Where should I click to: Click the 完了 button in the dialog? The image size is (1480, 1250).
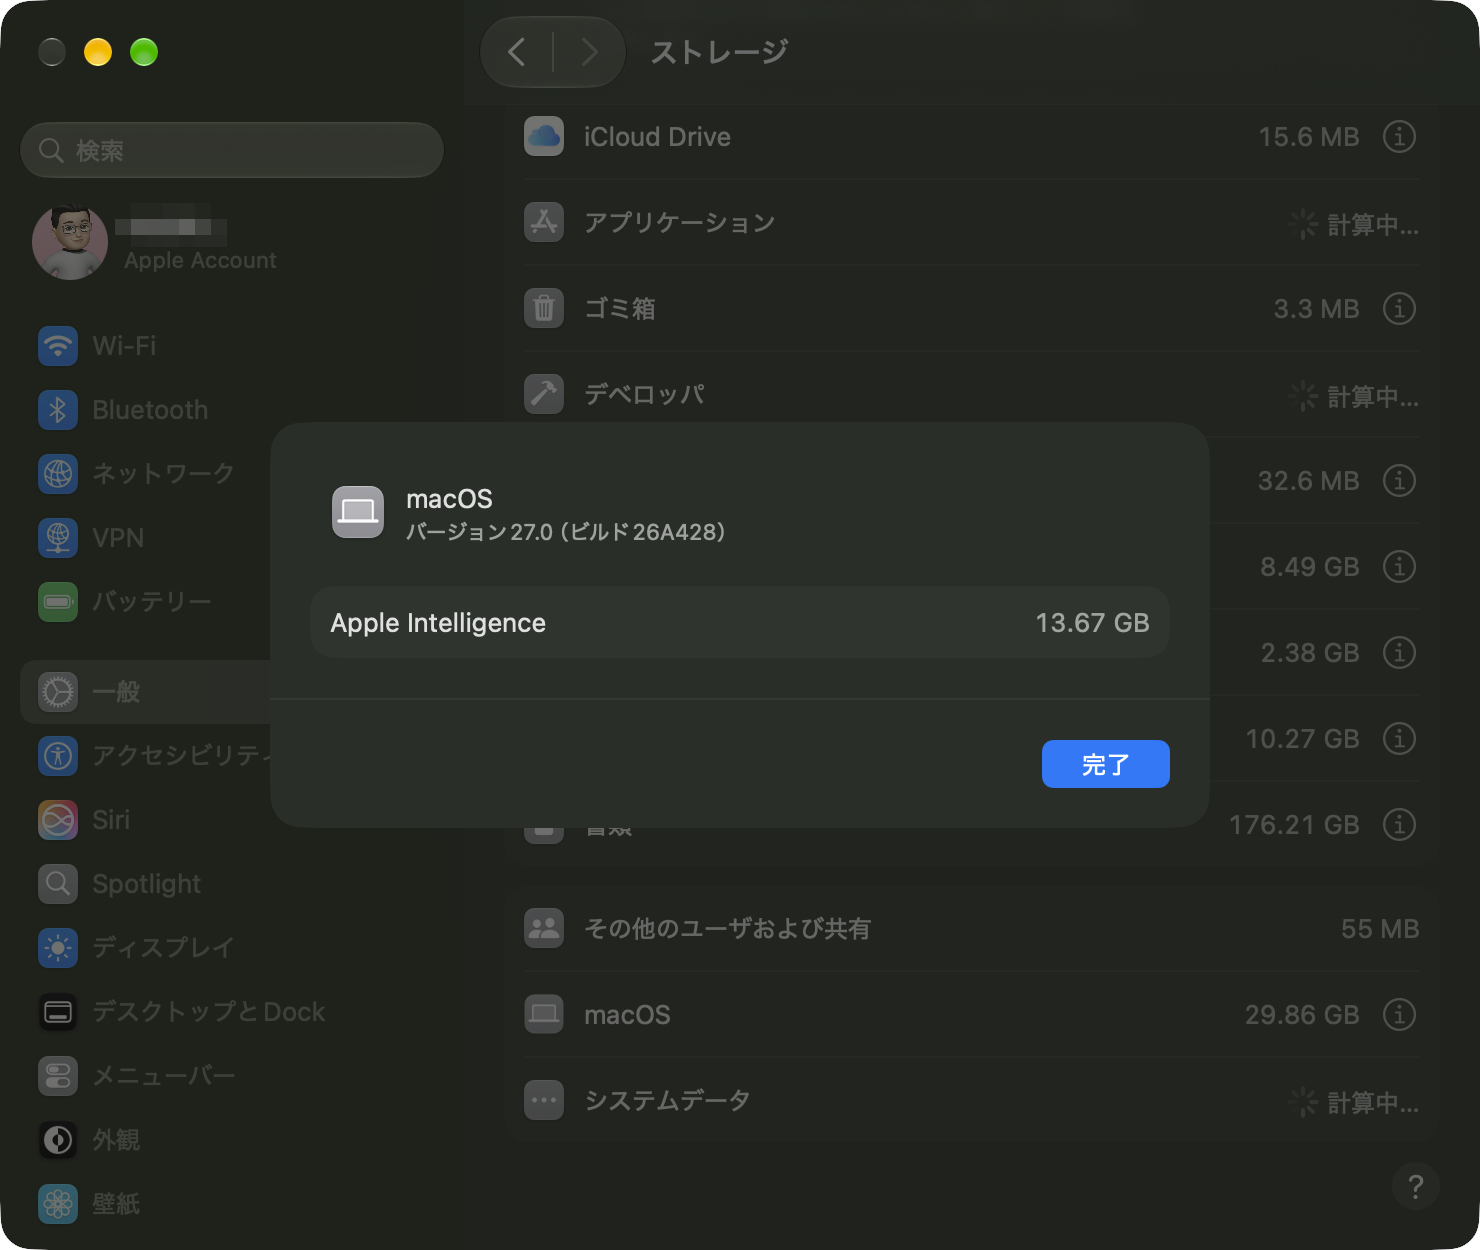1105,764
